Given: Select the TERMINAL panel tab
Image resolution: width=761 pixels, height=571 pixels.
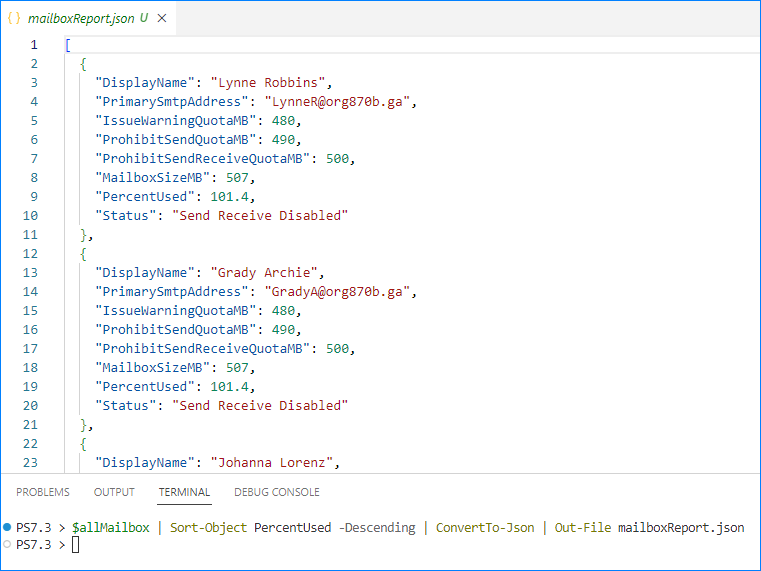Looking at the screenshot, I should tap(184, 492).
